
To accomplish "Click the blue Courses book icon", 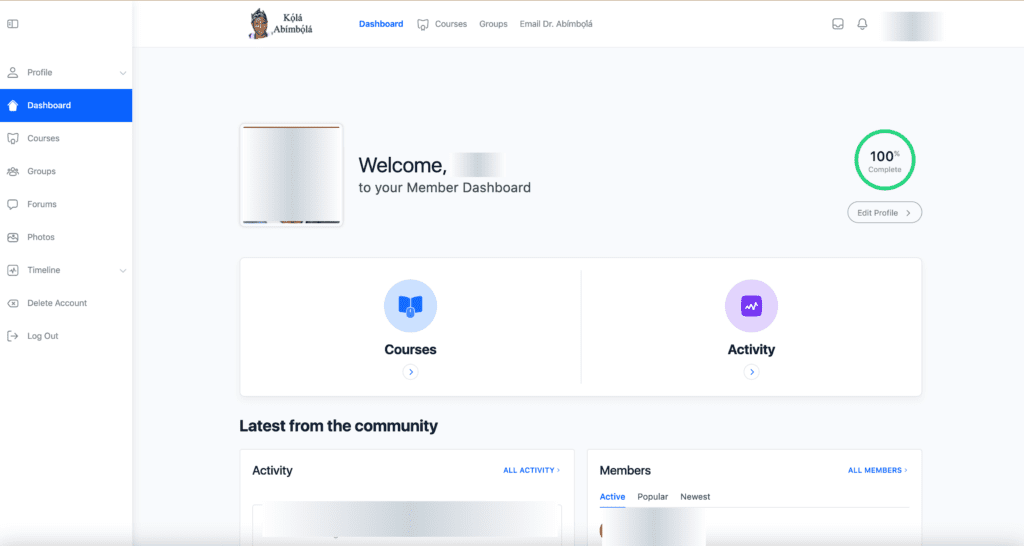I will coord(410,305).
